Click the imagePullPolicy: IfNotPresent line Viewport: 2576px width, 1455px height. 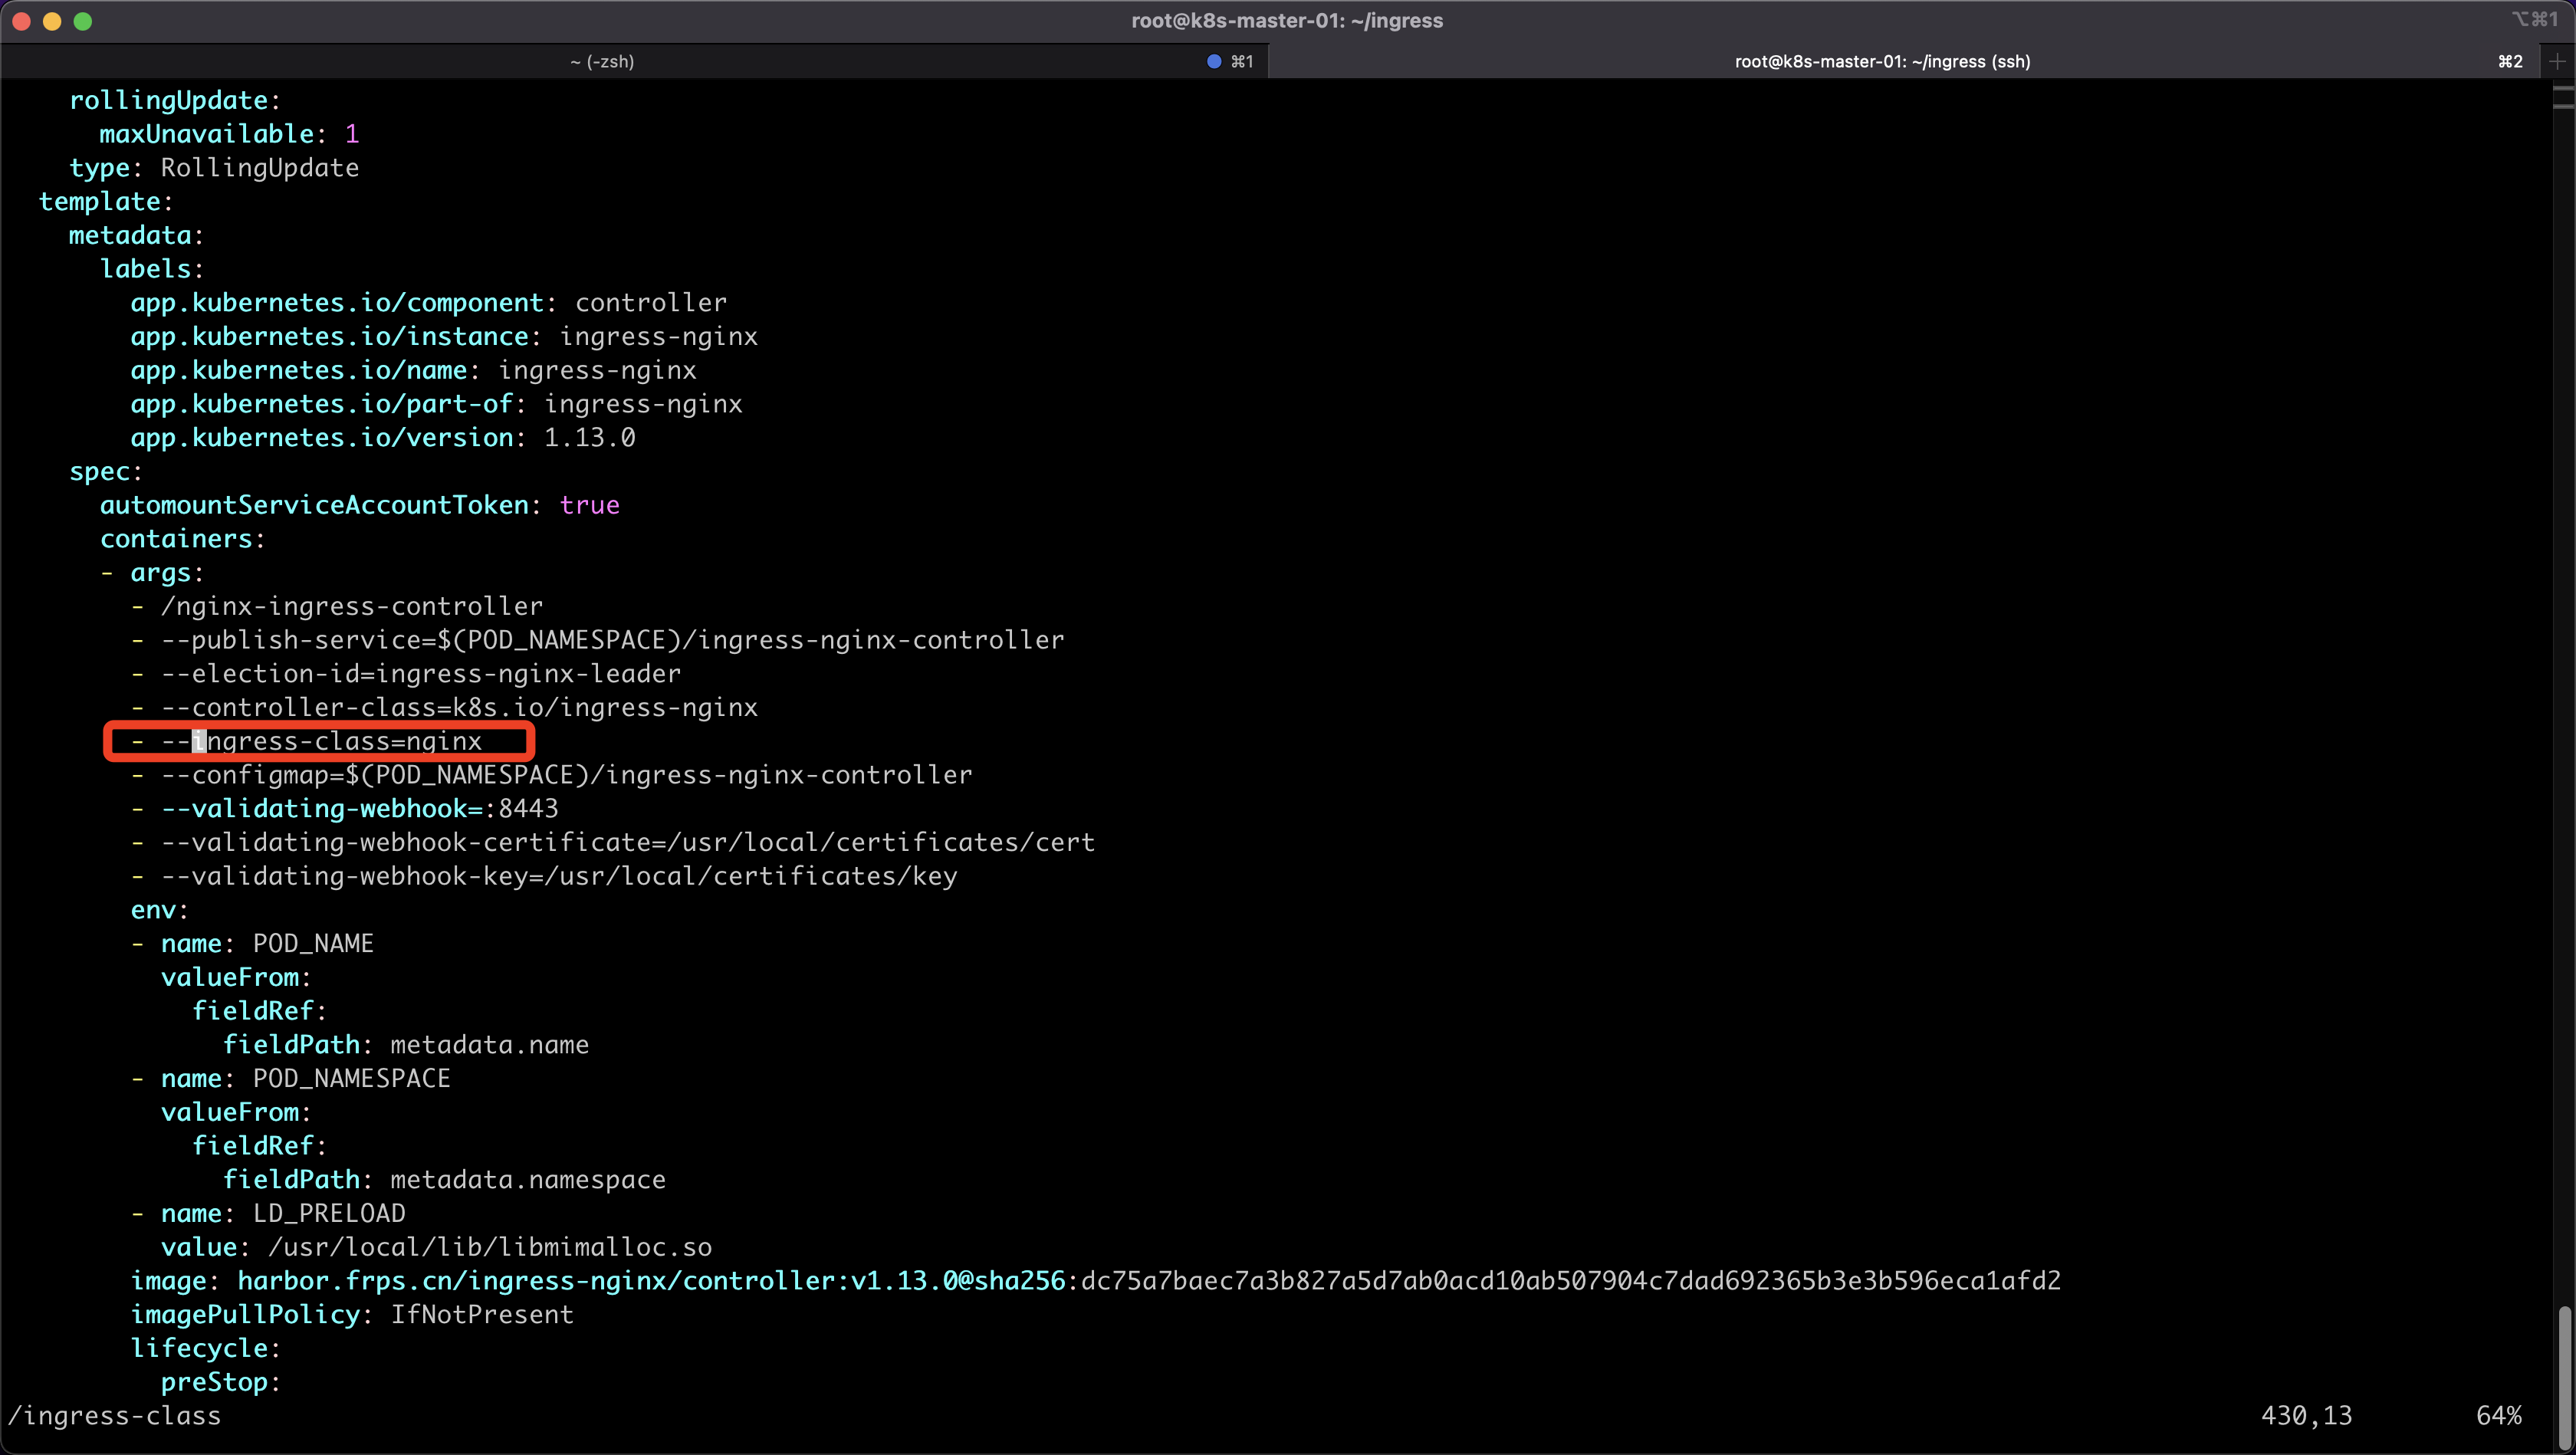tap(352, 1314)
